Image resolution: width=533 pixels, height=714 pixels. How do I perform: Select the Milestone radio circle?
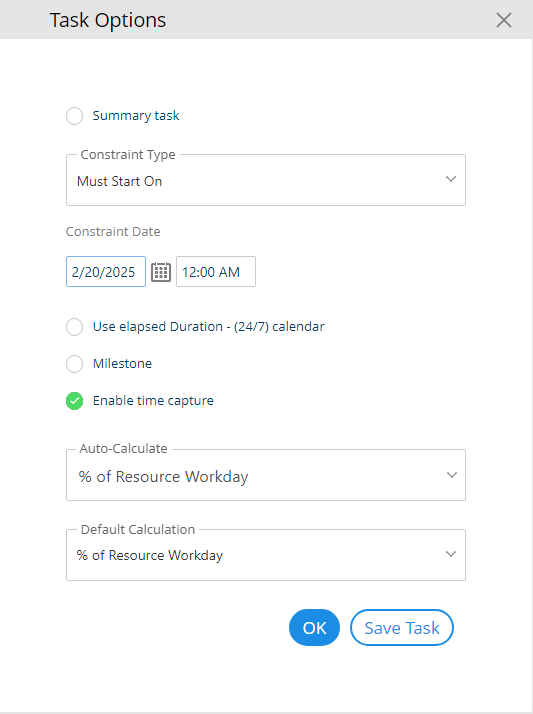(75, 364)
